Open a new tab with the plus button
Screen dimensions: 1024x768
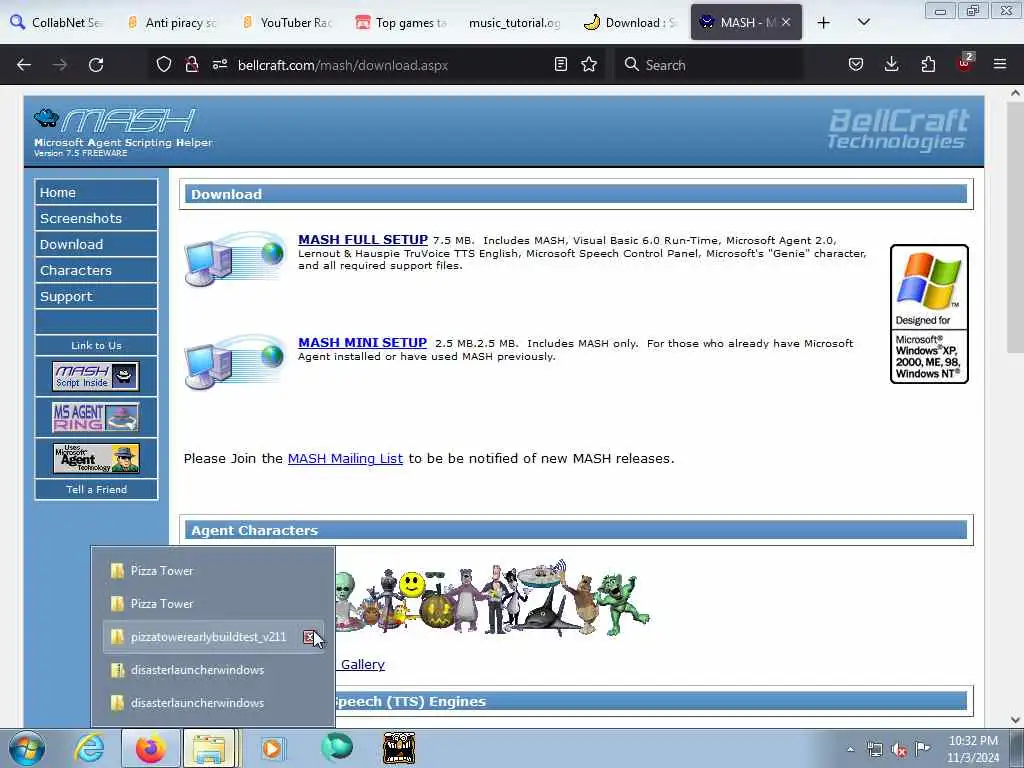pyautogui.click(x=824, y=22)
